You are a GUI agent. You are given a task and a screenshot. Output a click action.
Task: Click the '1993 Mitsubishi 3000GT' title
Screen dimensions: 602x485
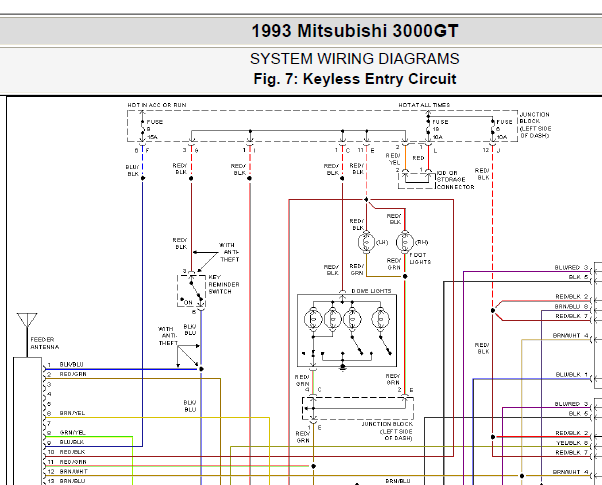[x=354, y=31]
